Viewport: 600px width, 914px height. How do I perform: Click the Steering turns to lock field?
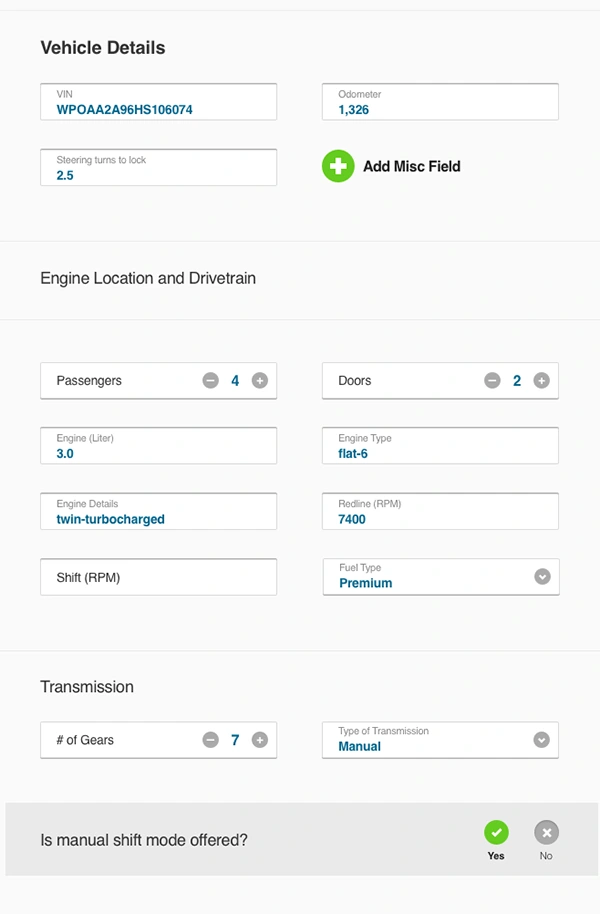click(x=158, y=168)
